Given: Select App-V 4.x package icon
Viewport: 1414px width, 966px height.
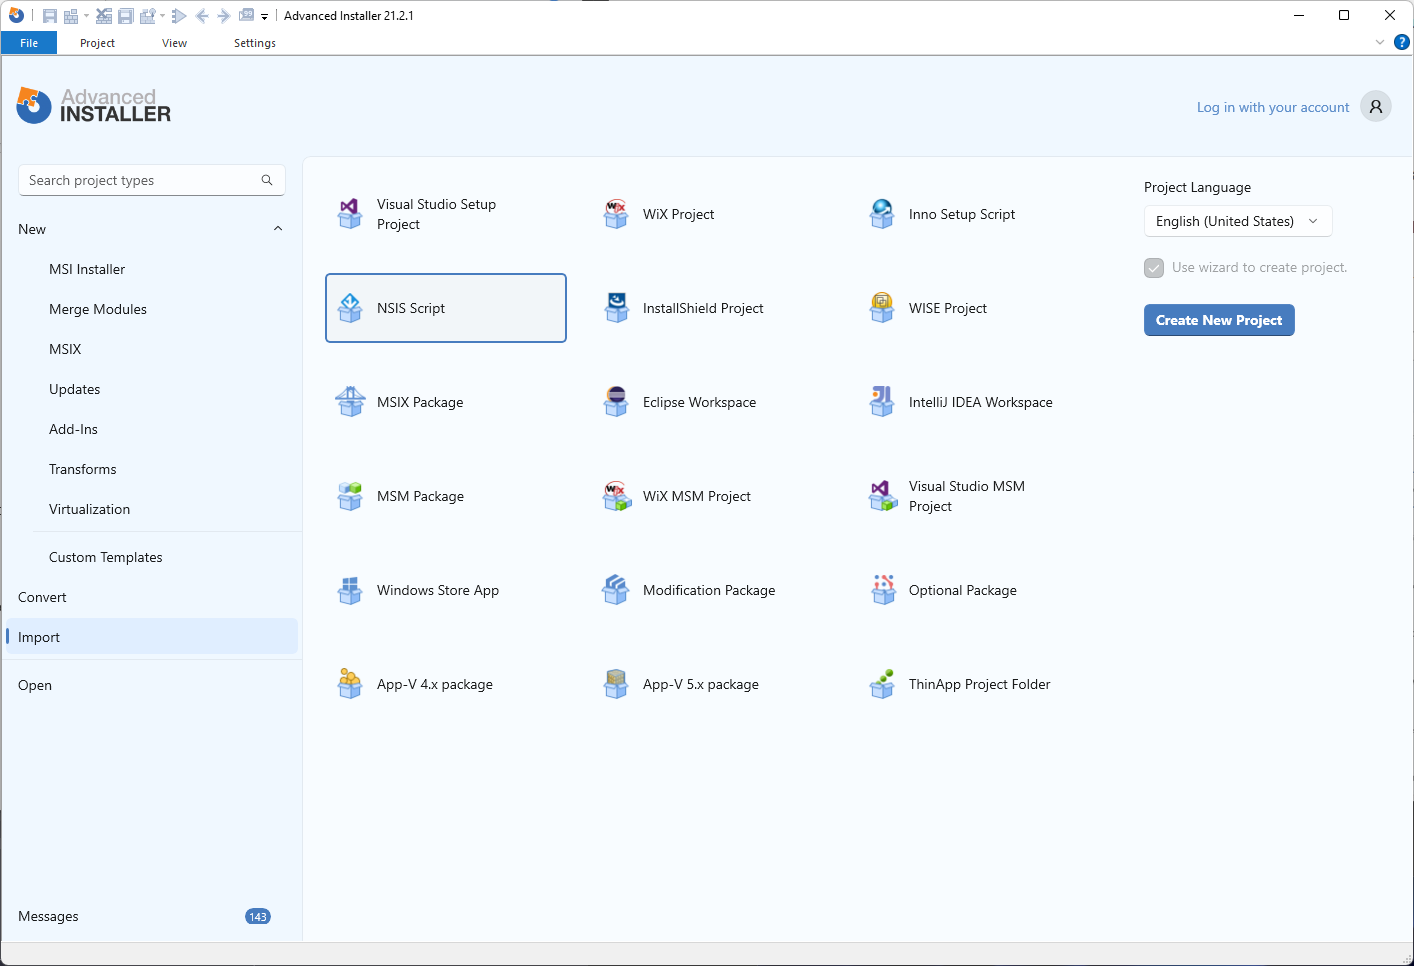Looking at the screenshot, I should tap(350, 684).
